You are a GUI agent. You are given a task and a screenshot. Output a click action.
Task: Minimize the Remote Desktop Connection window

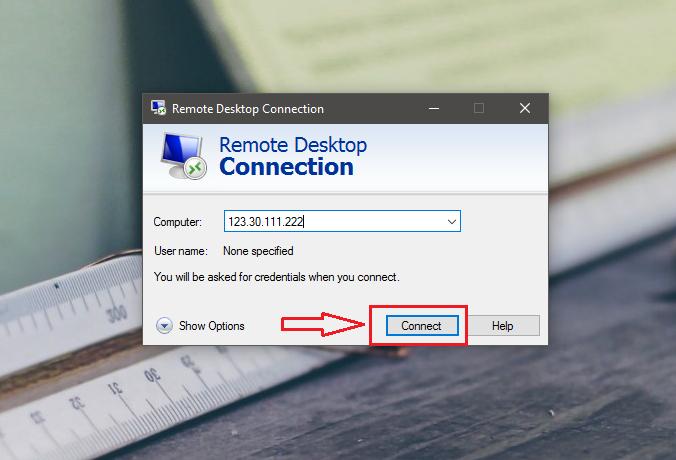(434, 108)
